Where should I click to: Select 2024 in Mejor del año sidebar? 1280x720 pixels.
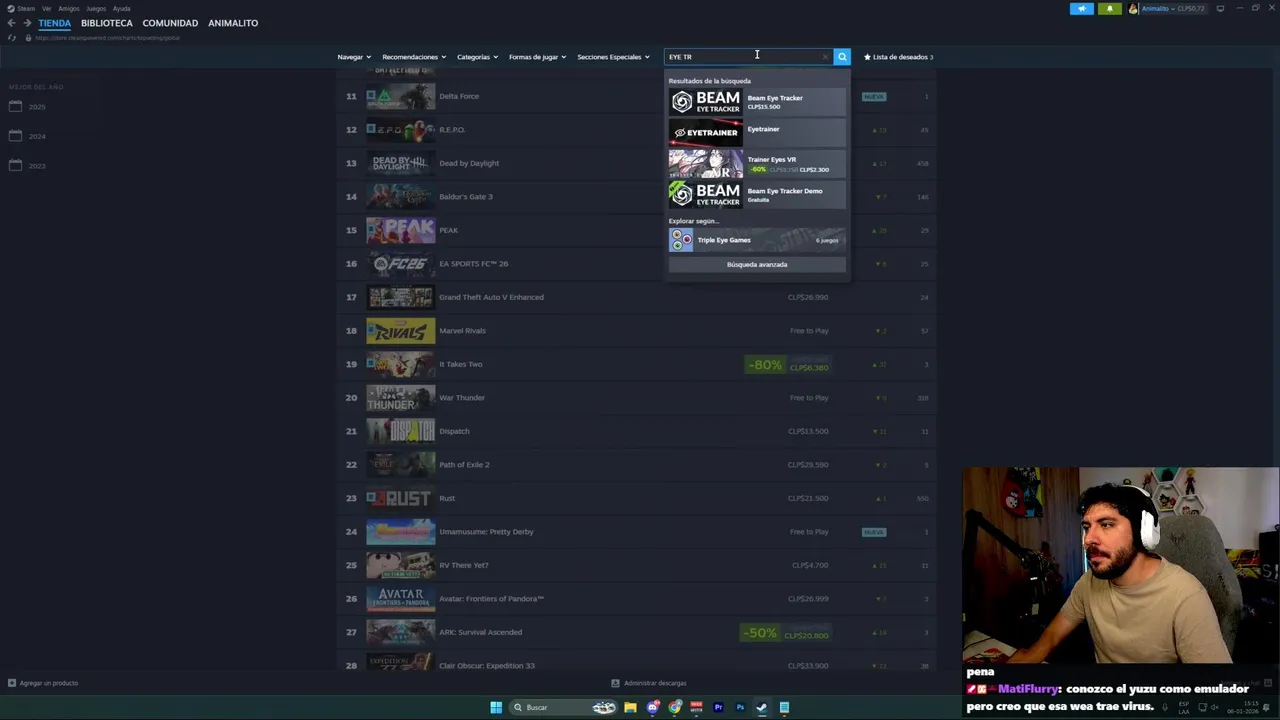(x=37, y=136)
